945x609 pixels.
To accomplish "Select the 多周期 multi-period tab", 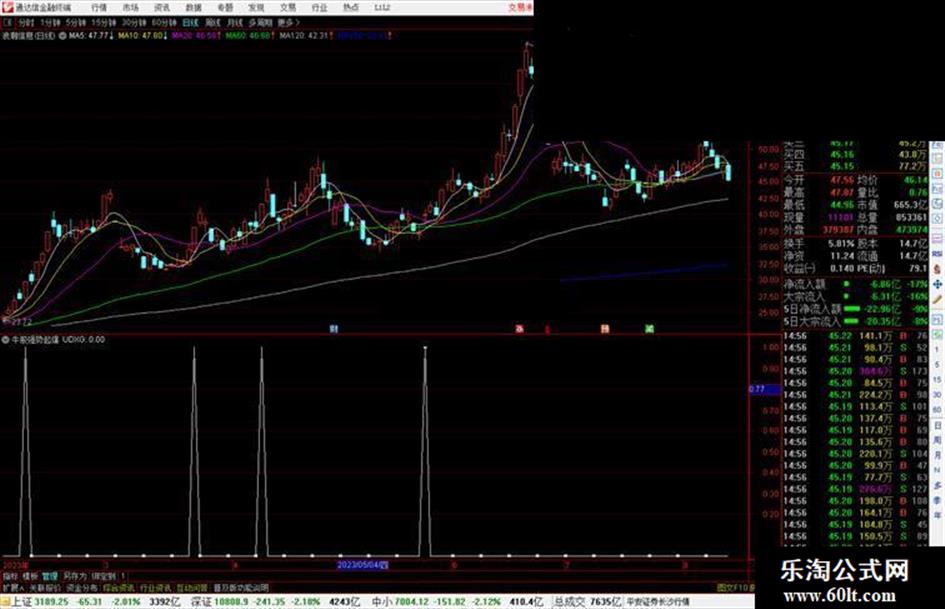I will click(x=260, y=22).
